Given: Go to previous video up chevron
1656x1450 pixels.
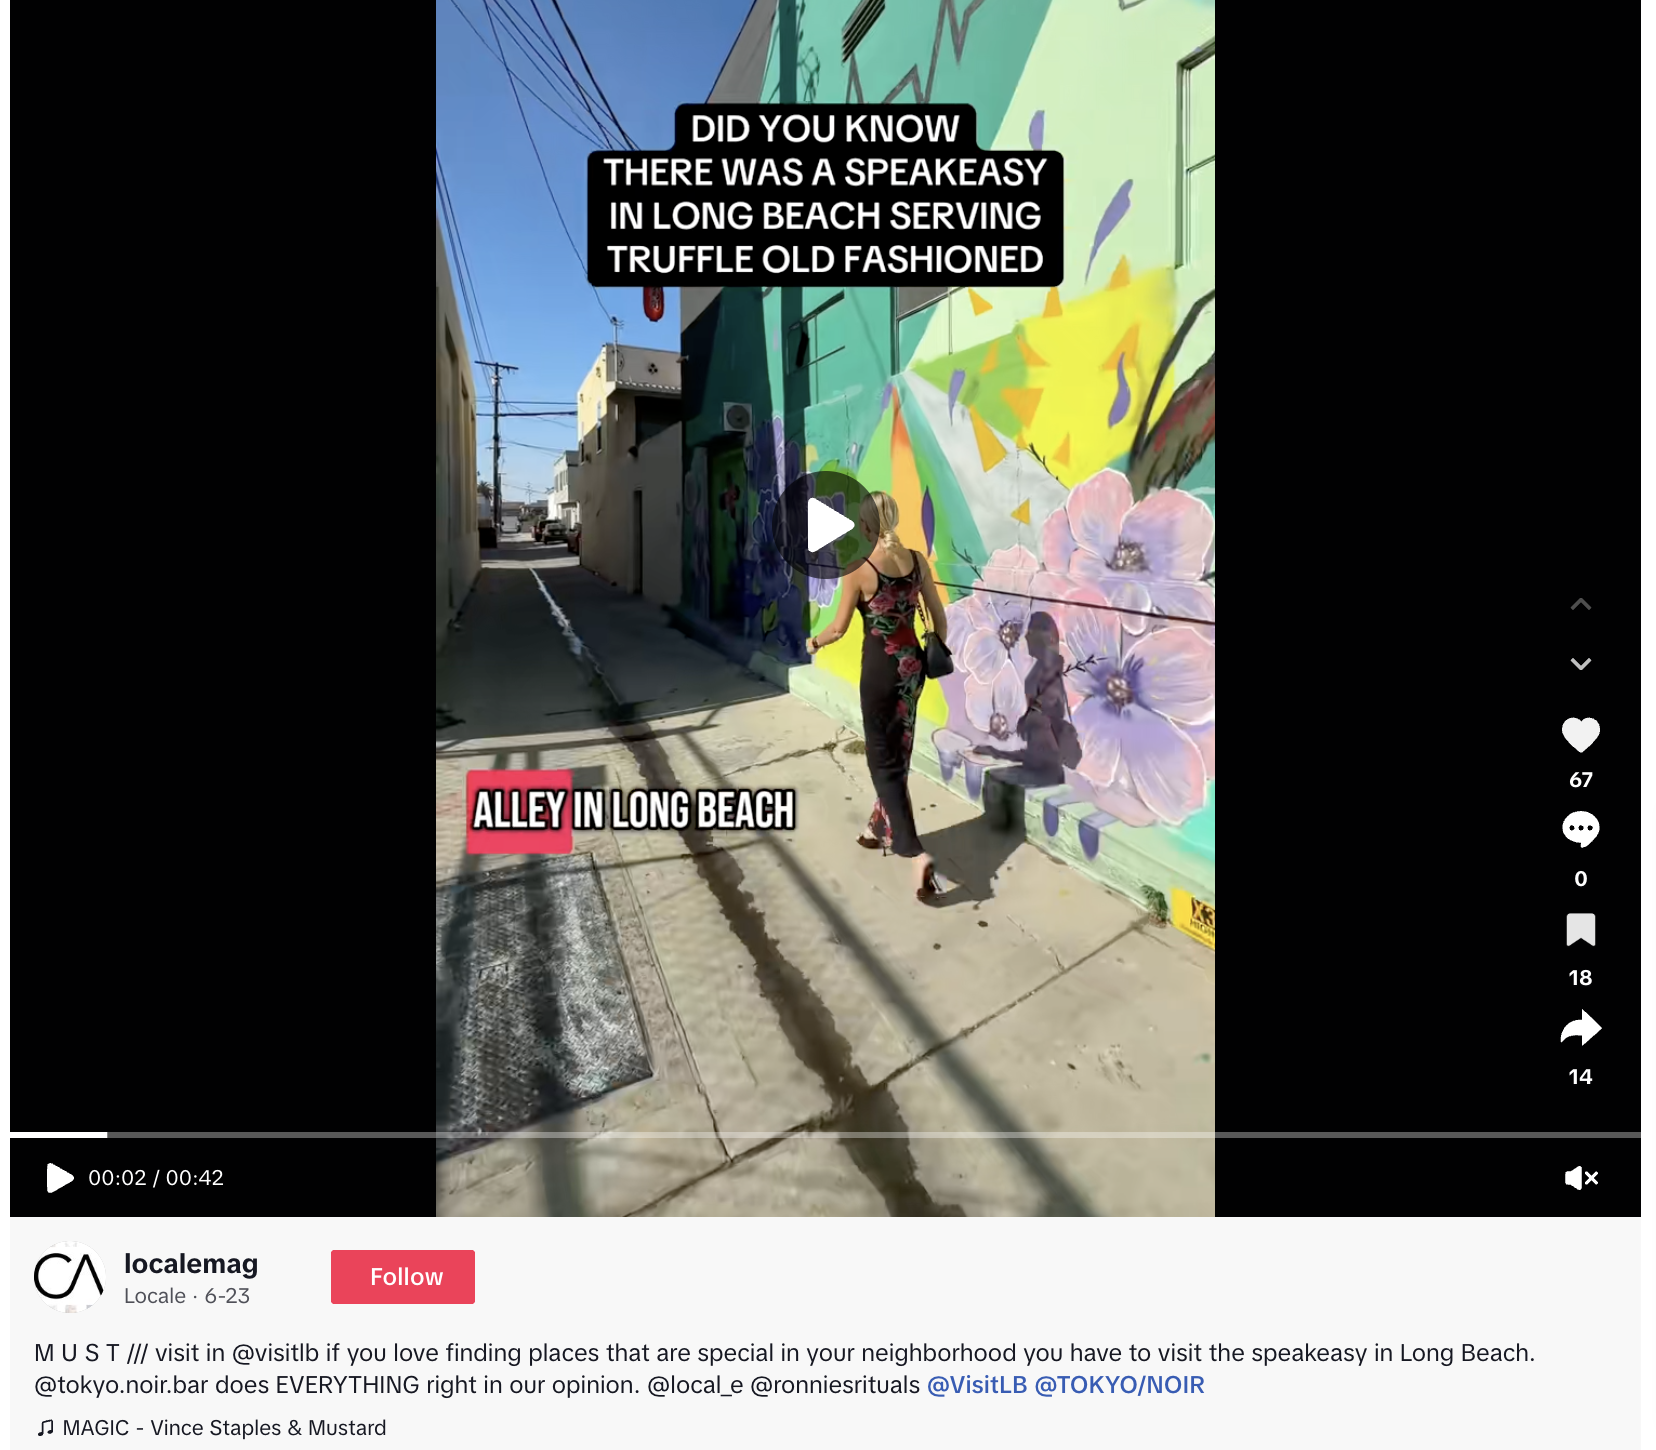Looking at the screenshot, I should pos(1580,604).
